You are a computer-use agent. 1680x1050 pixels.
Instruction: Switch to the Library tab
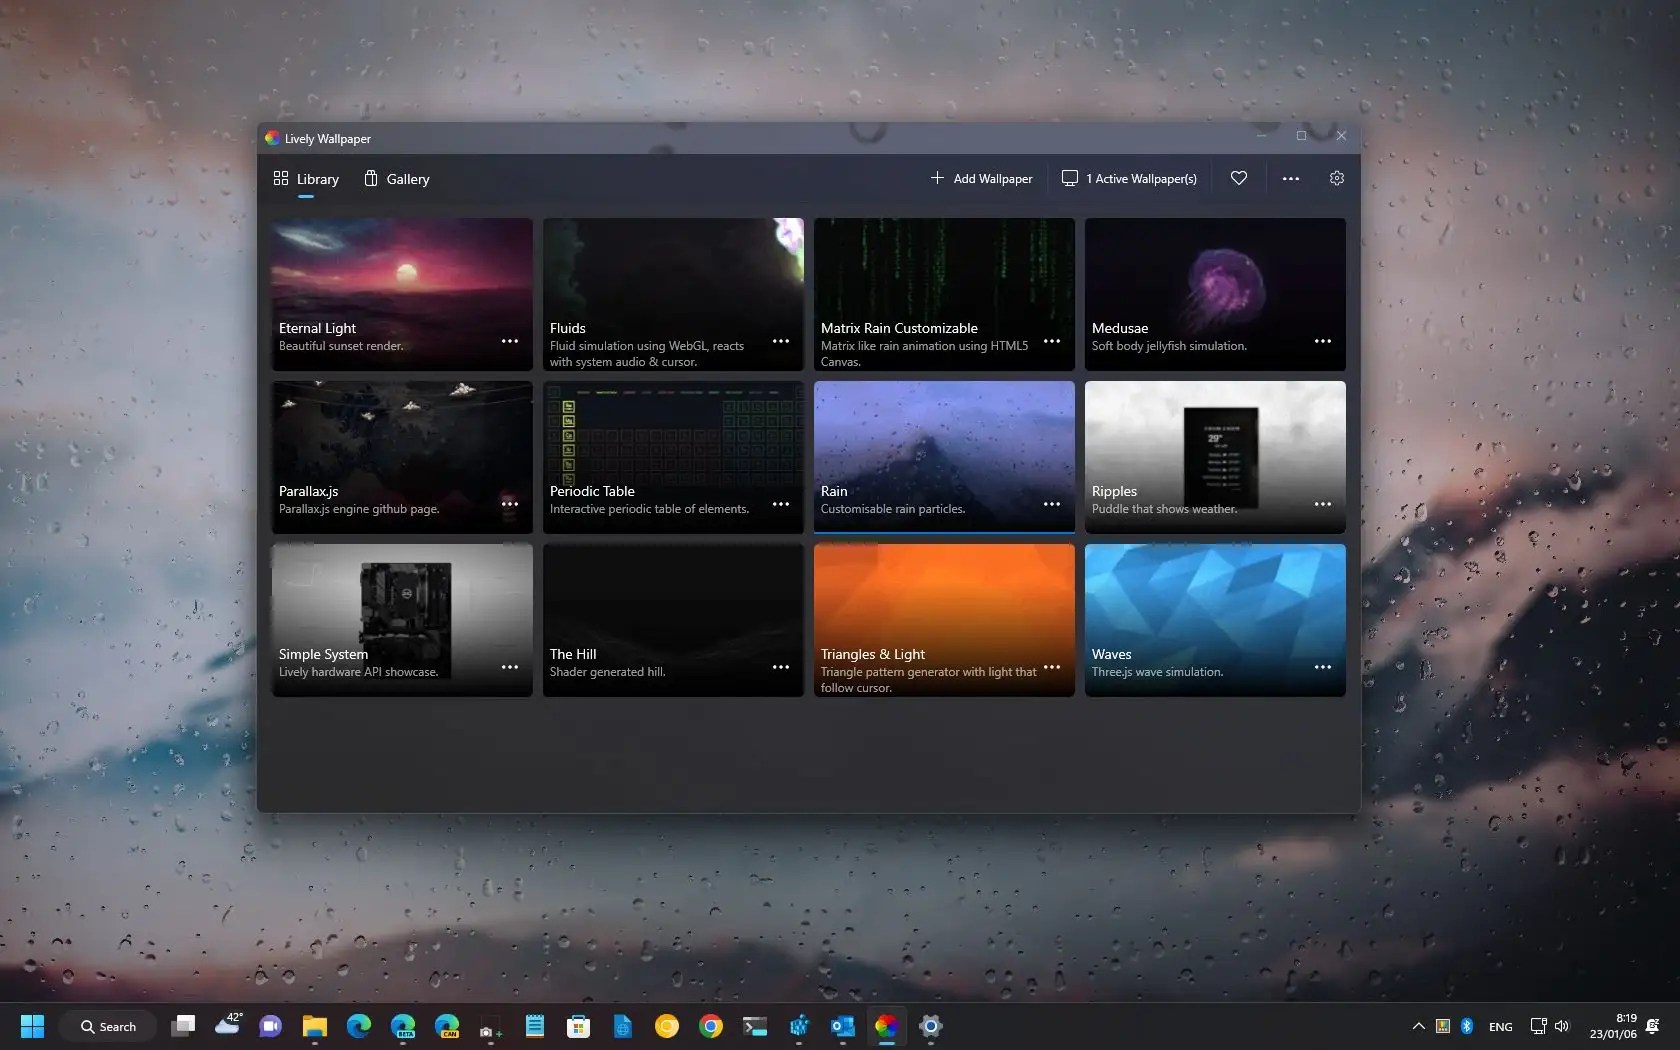pyautogui.click(x=306, y=179)
